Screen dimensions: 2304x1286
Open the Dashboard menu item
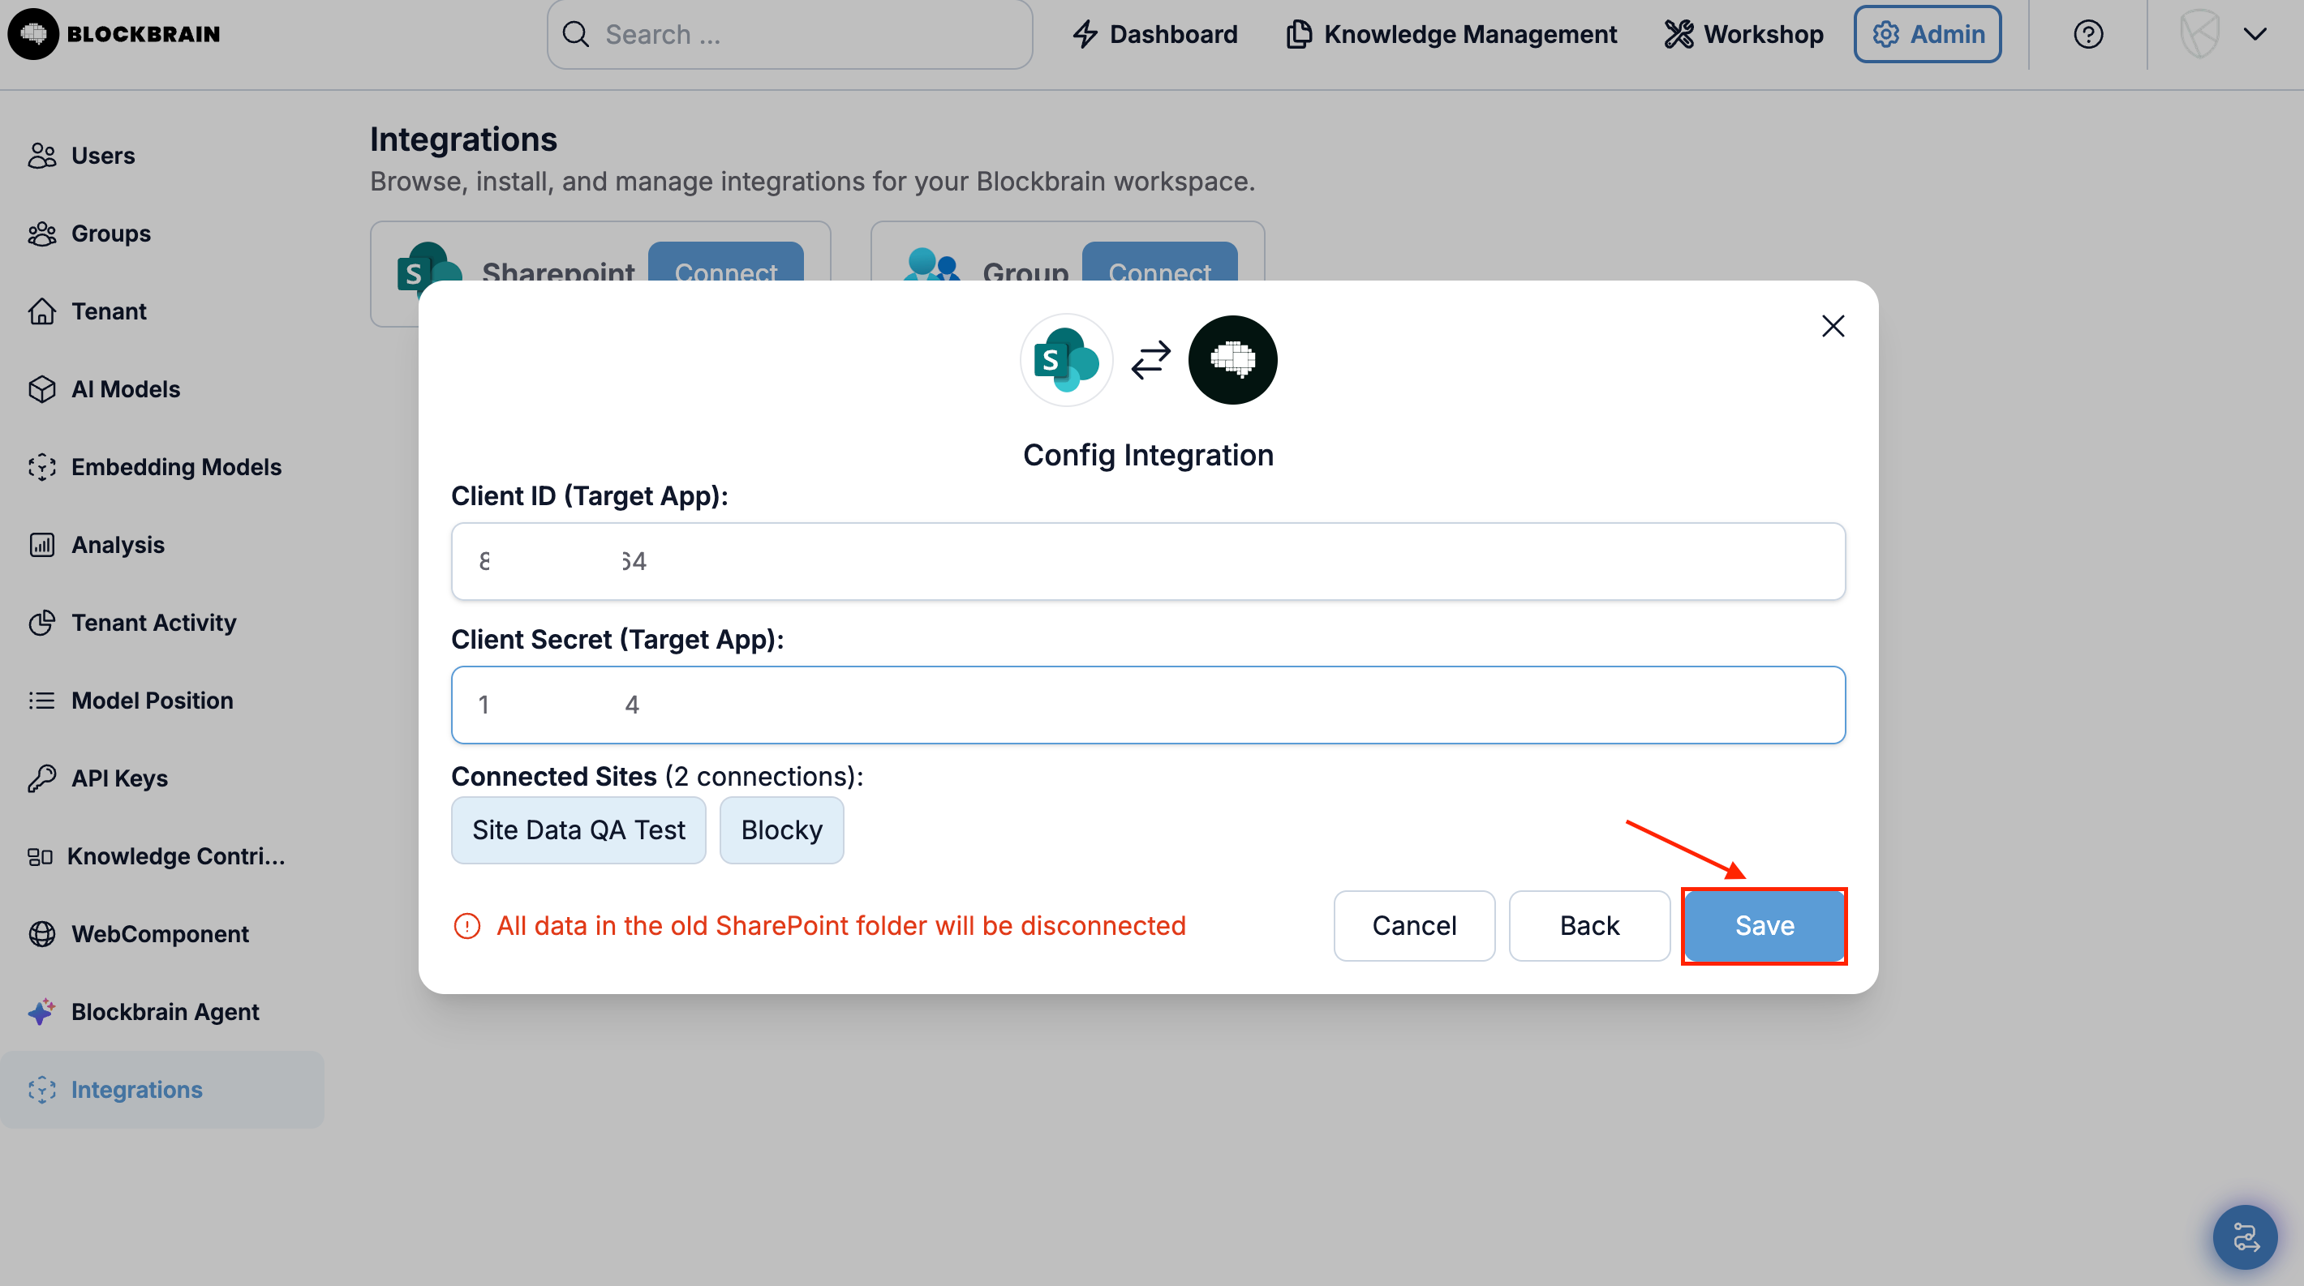(x=1155, y=34)
